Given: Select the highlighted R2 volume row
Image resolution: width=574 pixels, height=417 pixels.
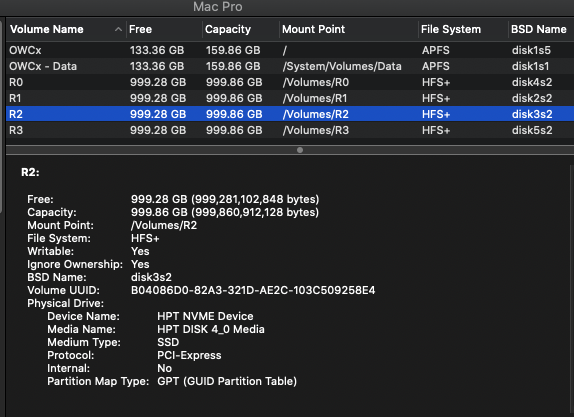Looking at the screenshot, I should coord(290,114).
